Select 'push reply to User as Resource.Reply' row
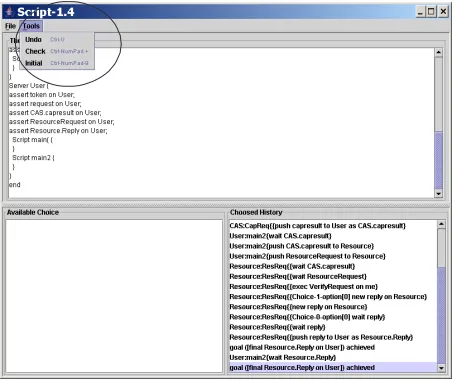Viewport: 456px width, 380px height. 333,337
